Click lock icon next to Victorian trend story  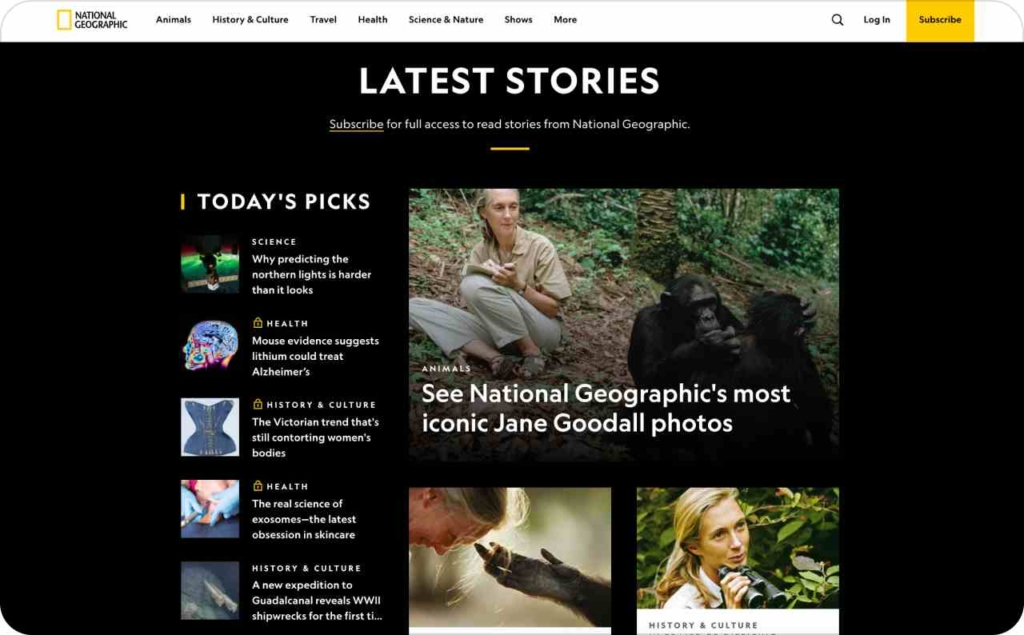point(257,404)
